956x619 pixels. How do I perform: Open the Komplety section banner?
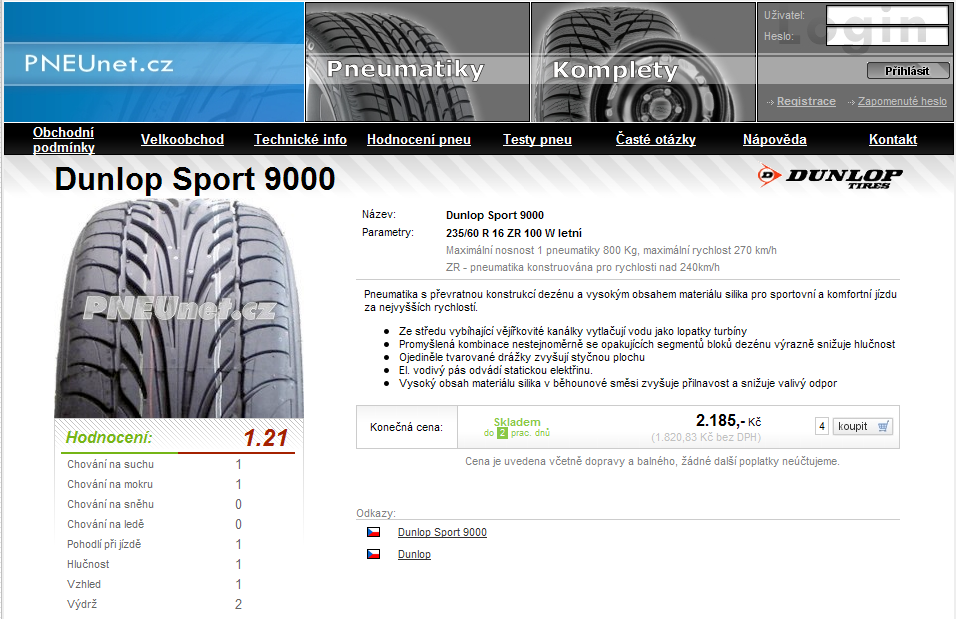pos(644,62)
